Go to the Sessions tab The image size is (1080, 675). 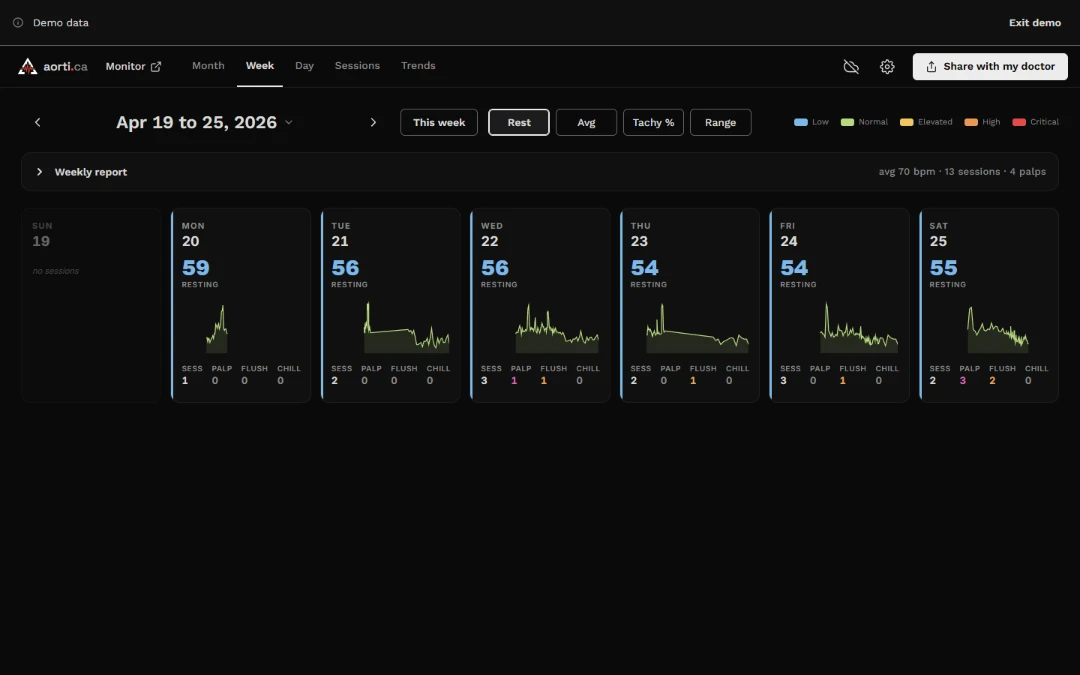[x=357, y=65]
